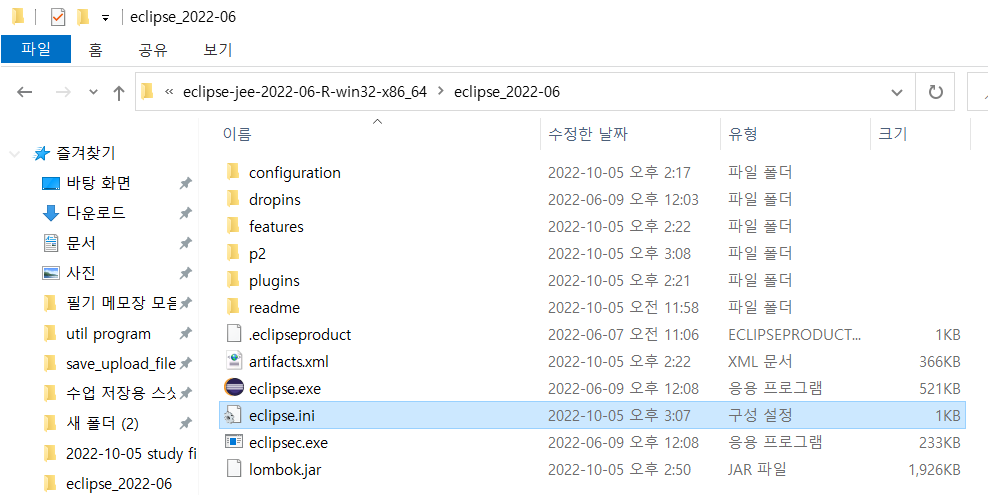The width and height of the screenshot is (988, 495).
Task: Select the features folder icon
Action: 233,225
